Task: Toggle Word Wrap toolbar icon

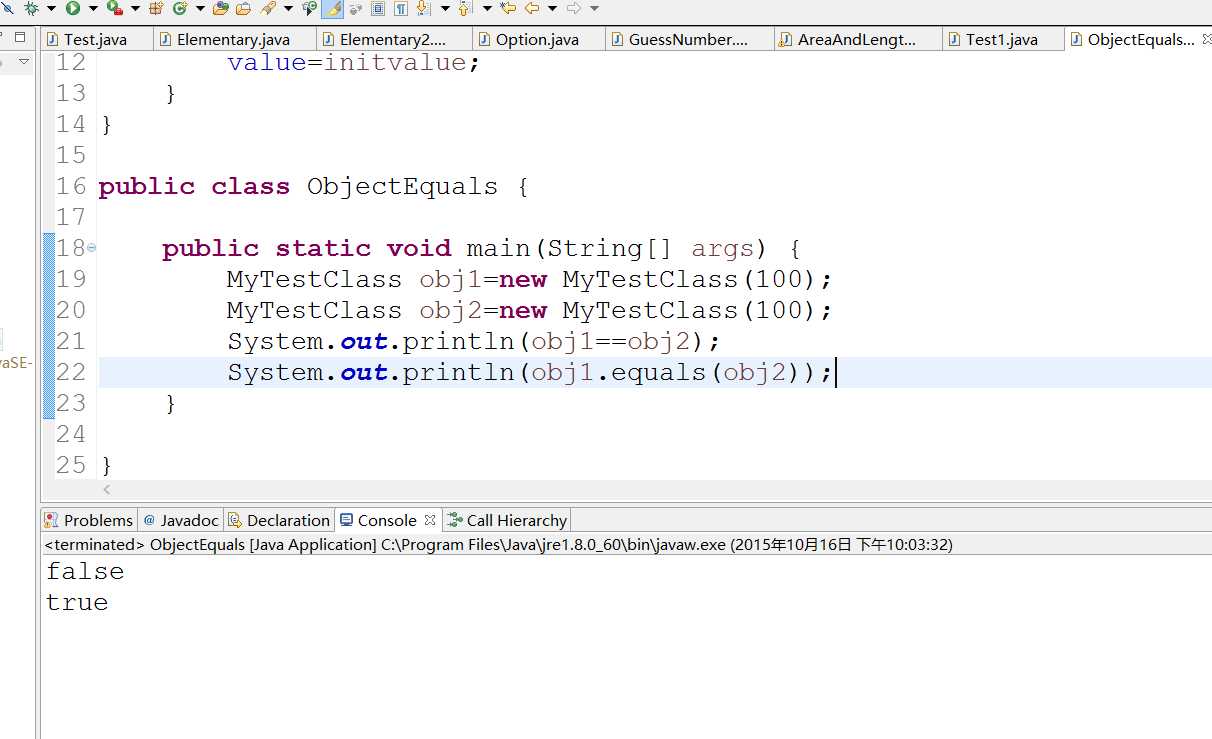Action: 355,9
